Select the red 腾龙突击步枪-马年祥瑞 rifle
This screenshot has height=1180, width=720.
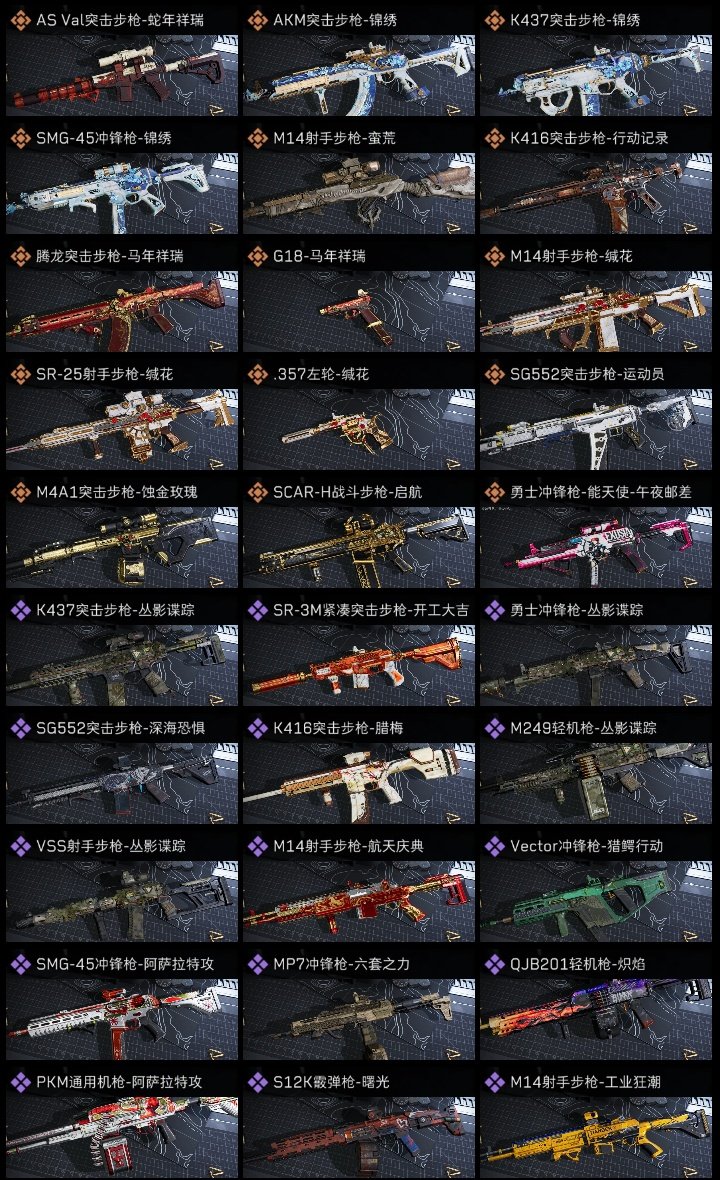pyautogui.click(x=122, y=312)
